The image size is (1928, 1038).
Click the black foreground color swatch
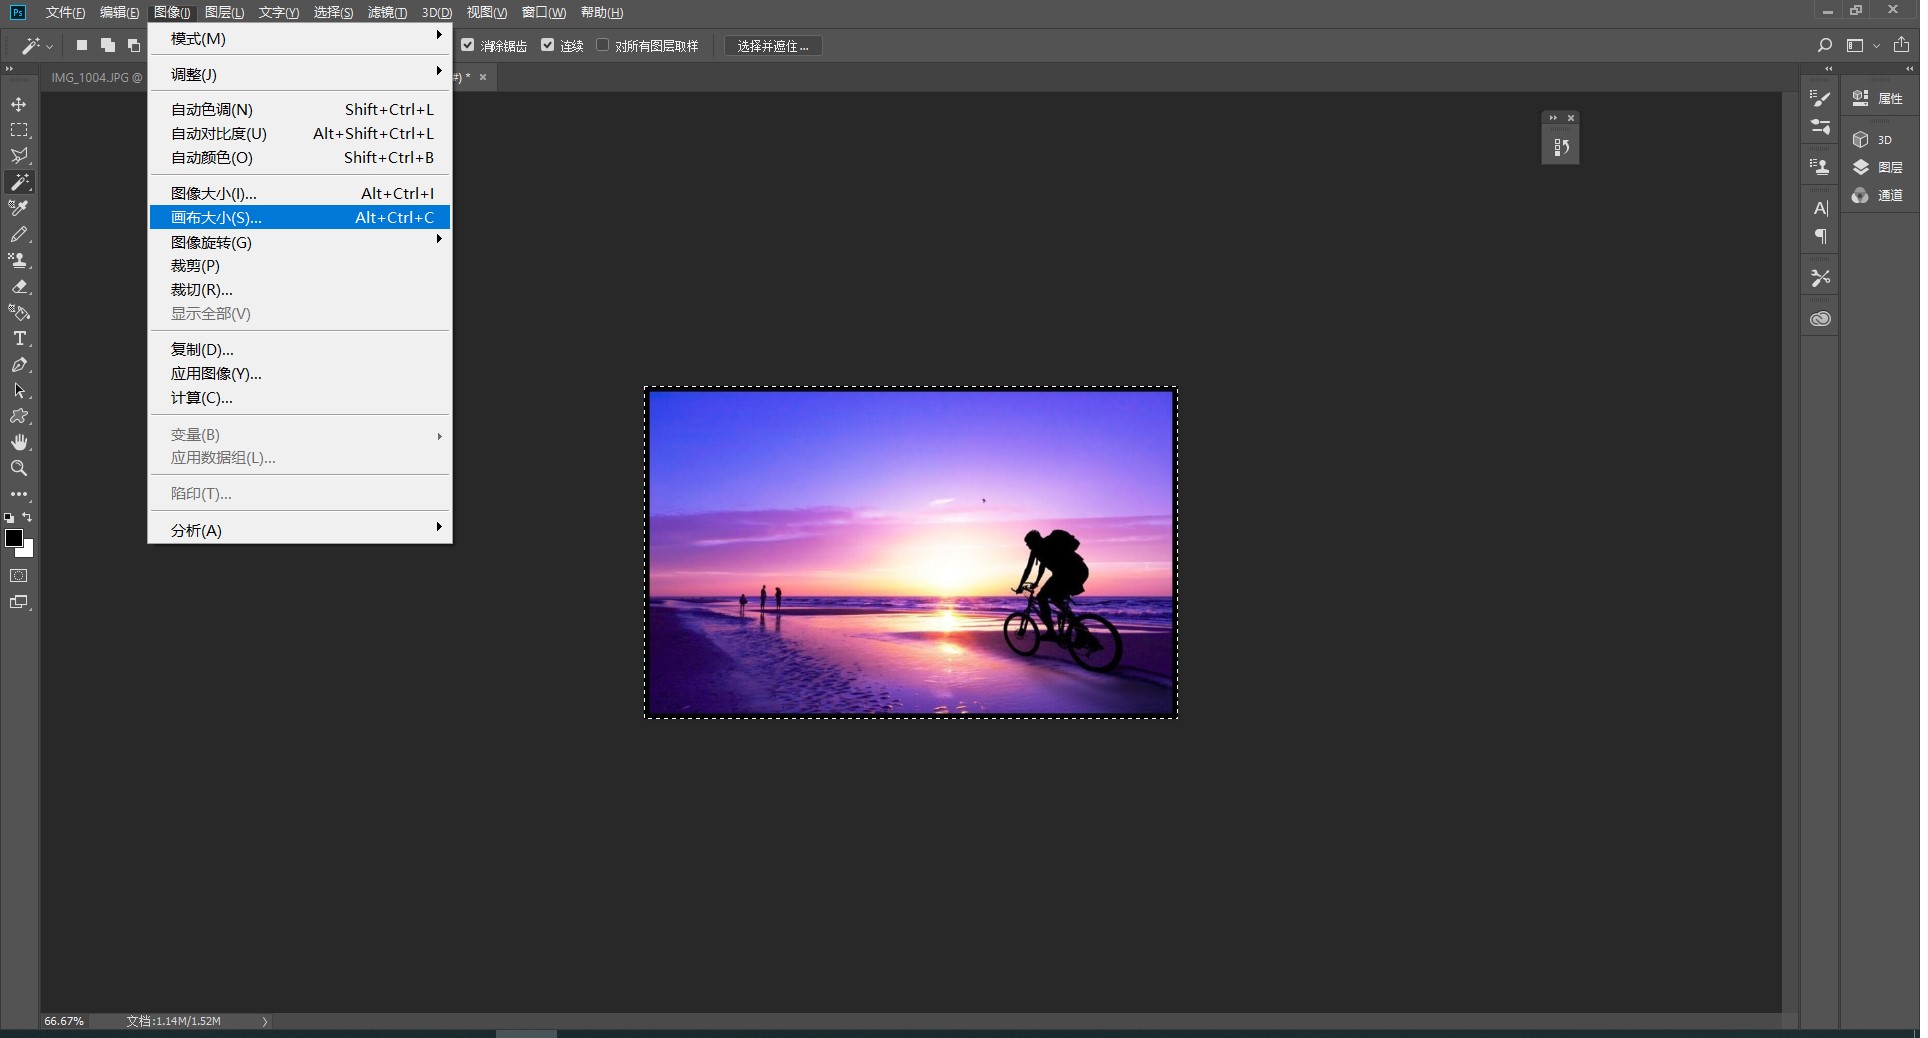click(x=13, y=538)
